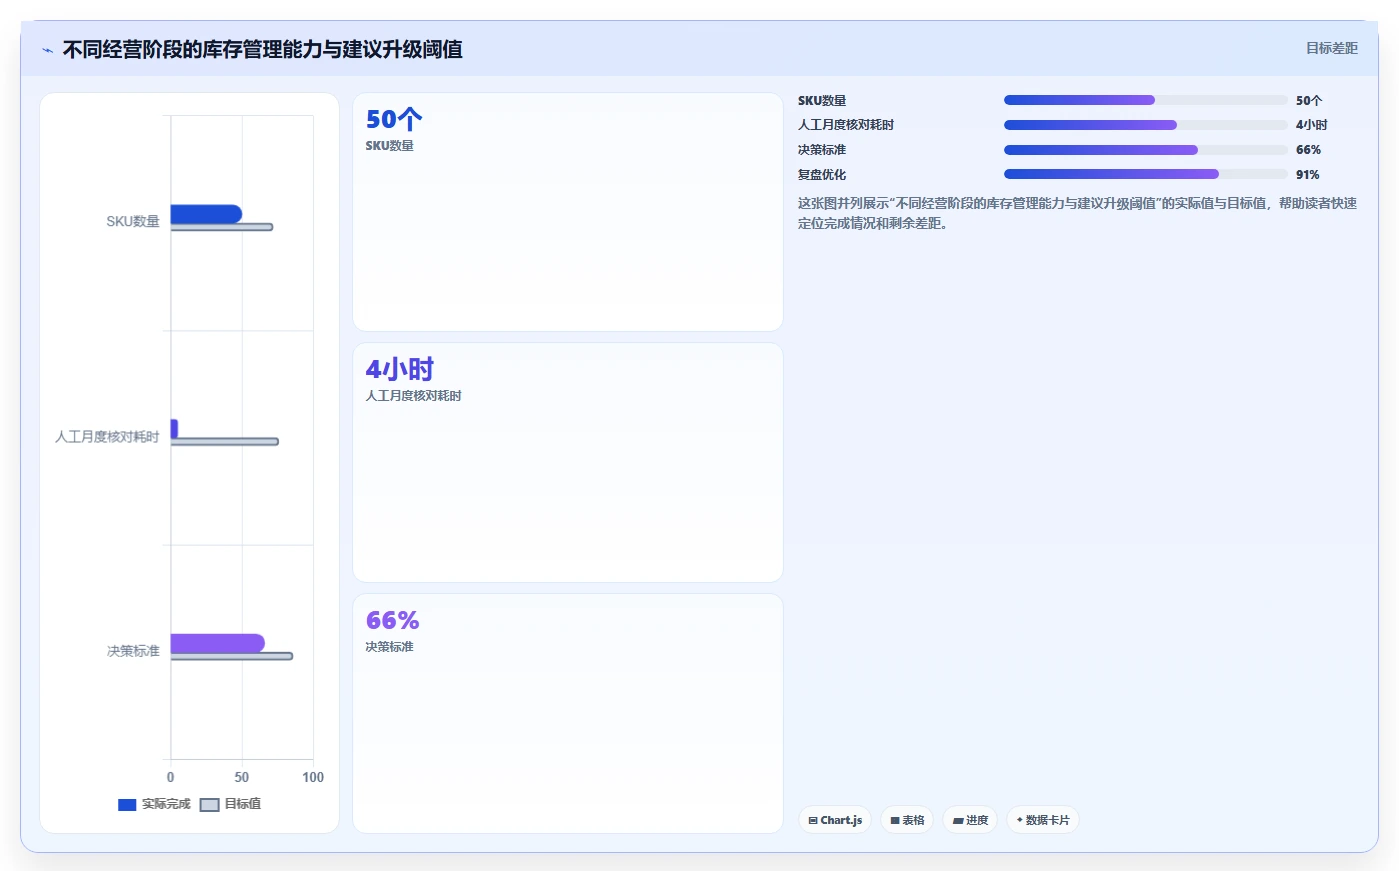Image resolution: width=1399 pixels, height=871 pixels.
Task: Click the 进度 tag chip
Action: (x=970, y=820)
